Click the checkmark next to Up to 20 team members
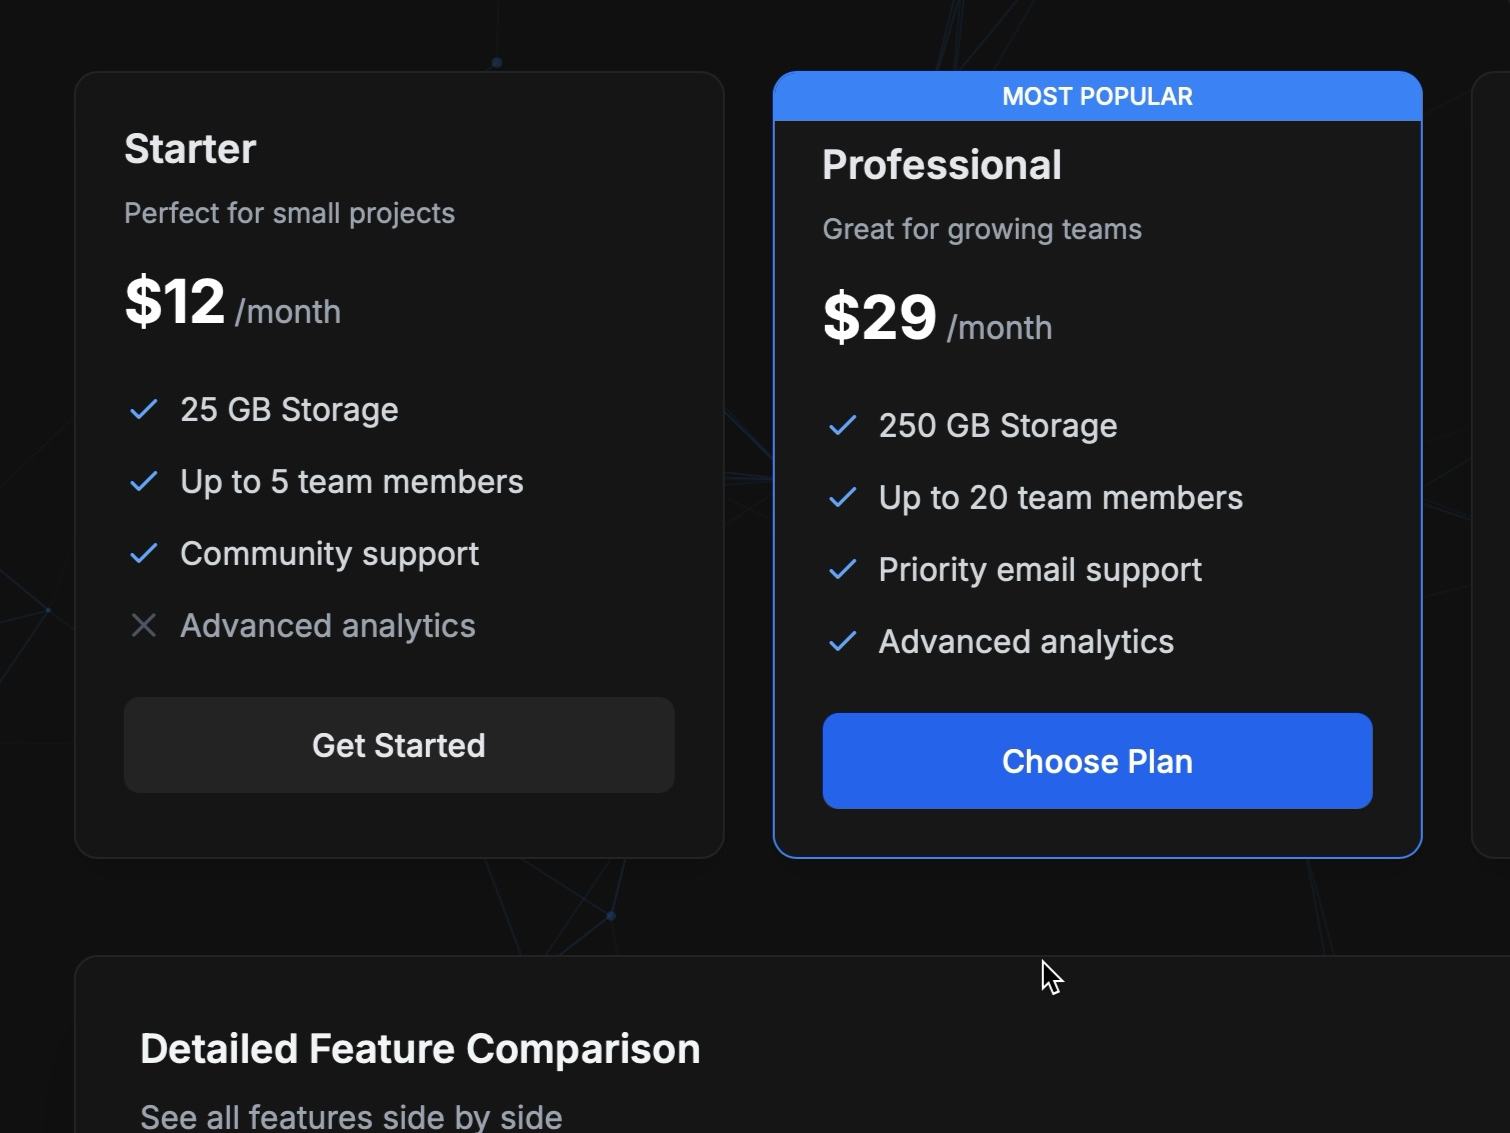The width and height of the screenshot is (1510, 1133). pyautogui.click(x=843, y=497)
